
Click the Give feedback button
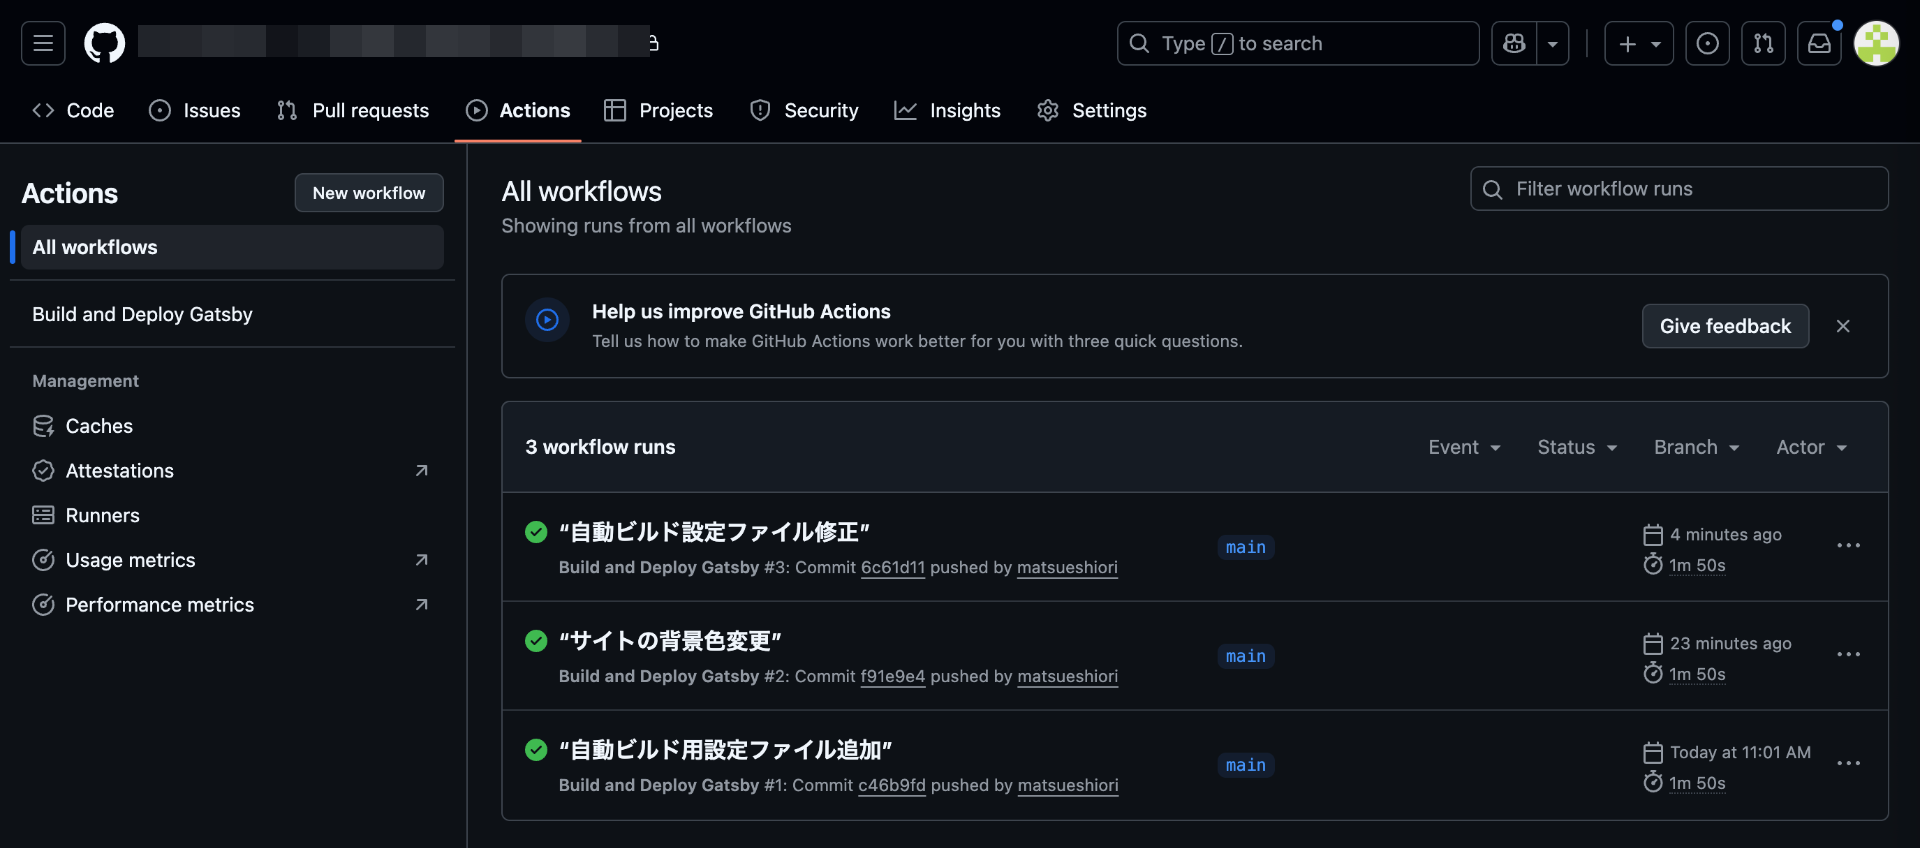click(1725, 326)
